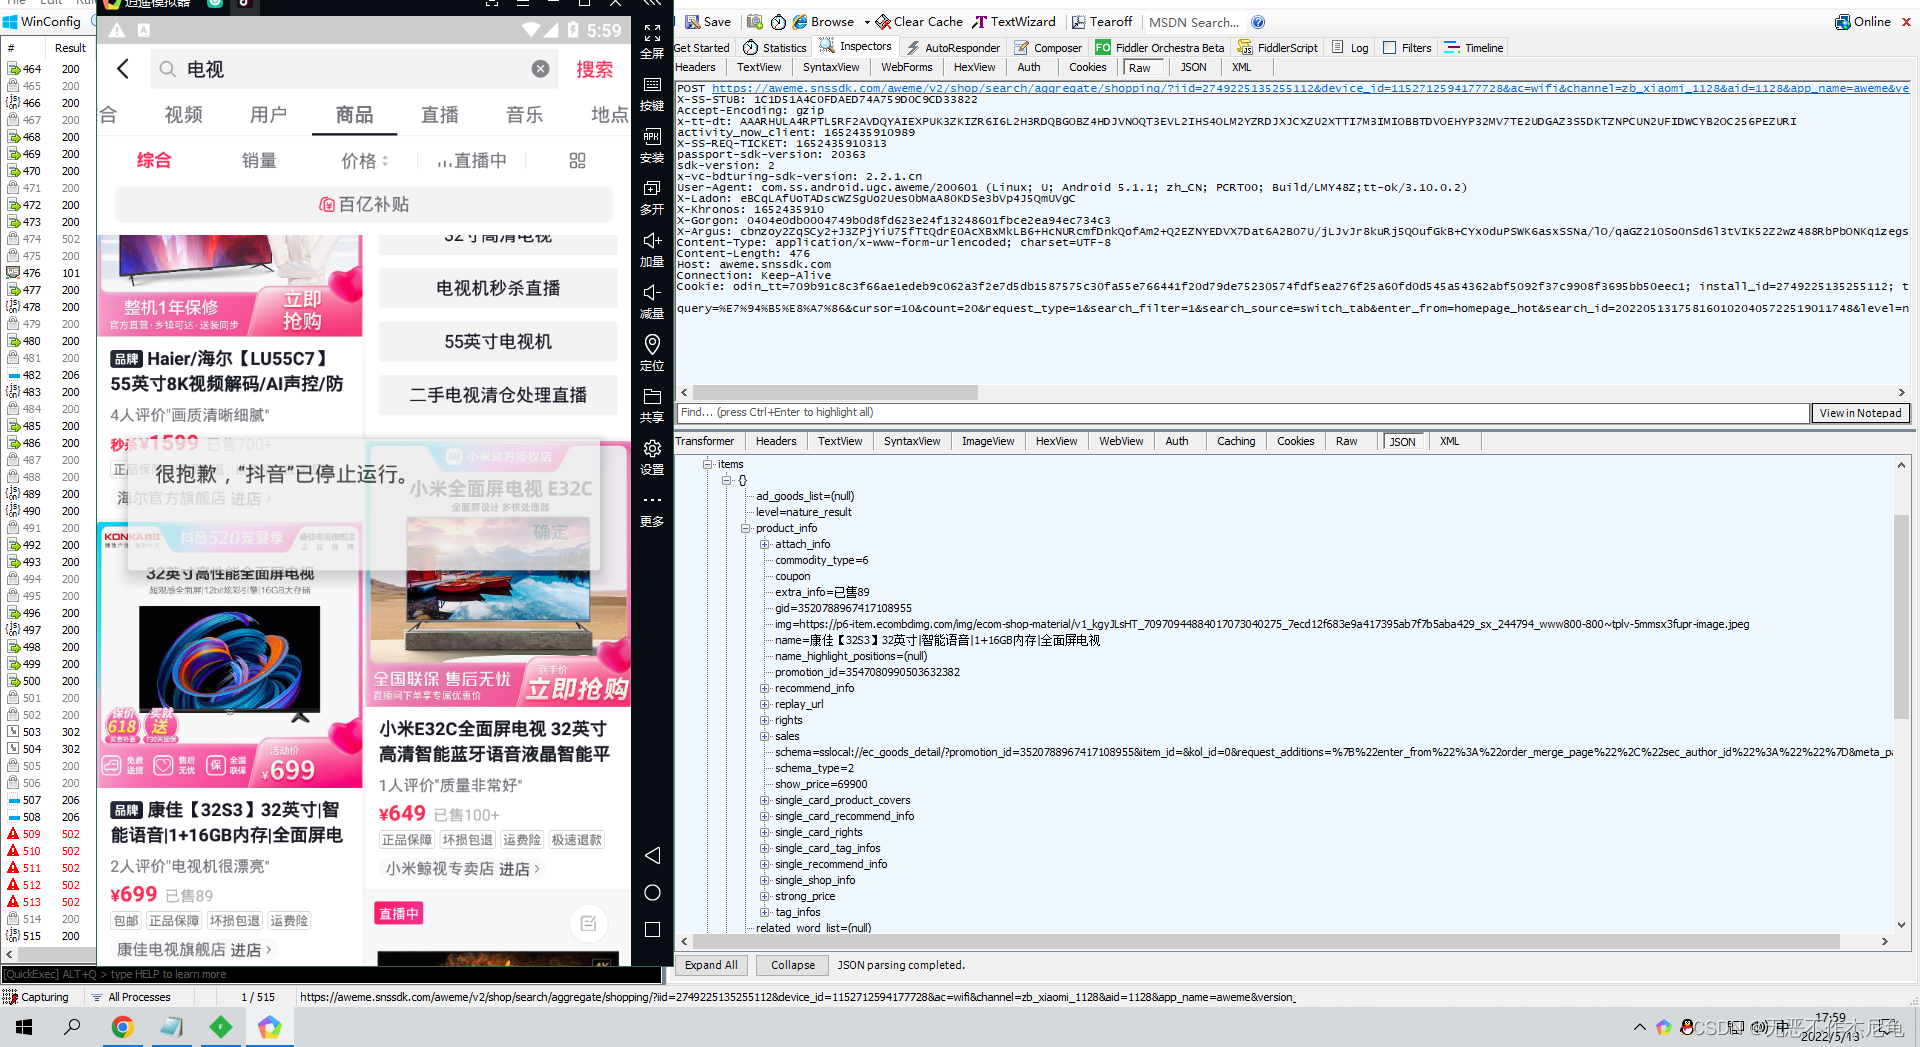
Task: Click the Expand All button
Action: [711, 965]
